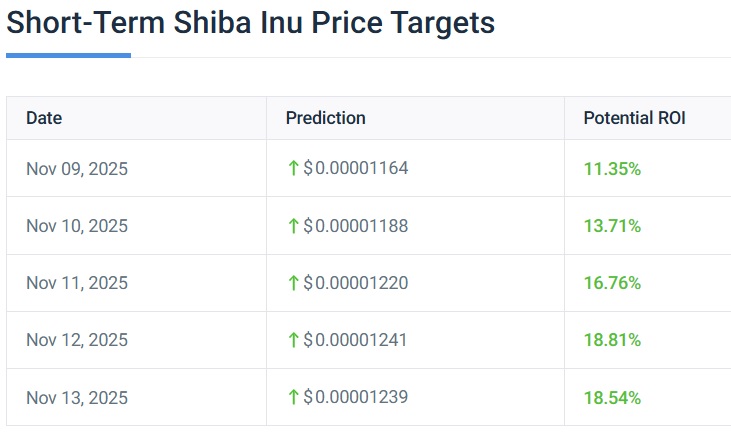Click the Nov 13, 2025 date cell
The image size is (731, 446).
tap(77, 398)
